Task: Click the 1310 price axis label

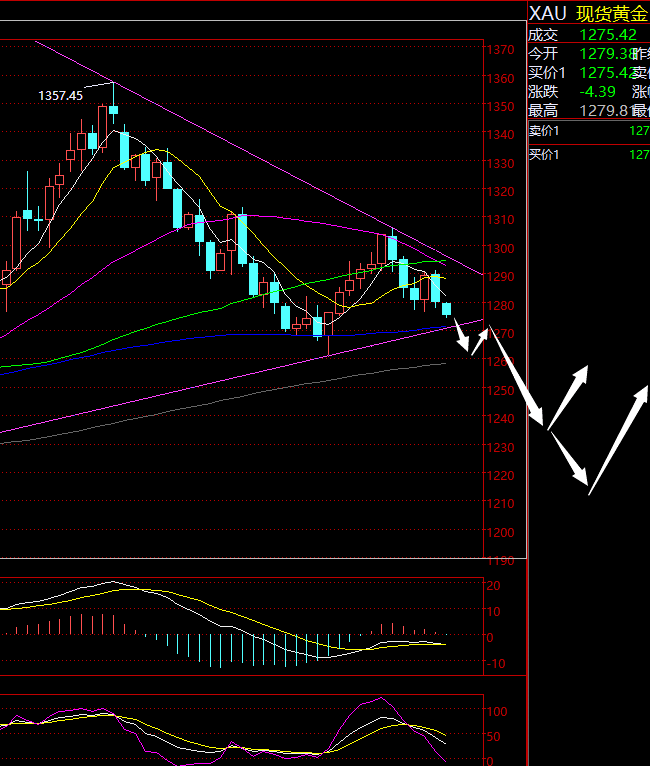Action: pyautogui.click(x=501, y=220)
